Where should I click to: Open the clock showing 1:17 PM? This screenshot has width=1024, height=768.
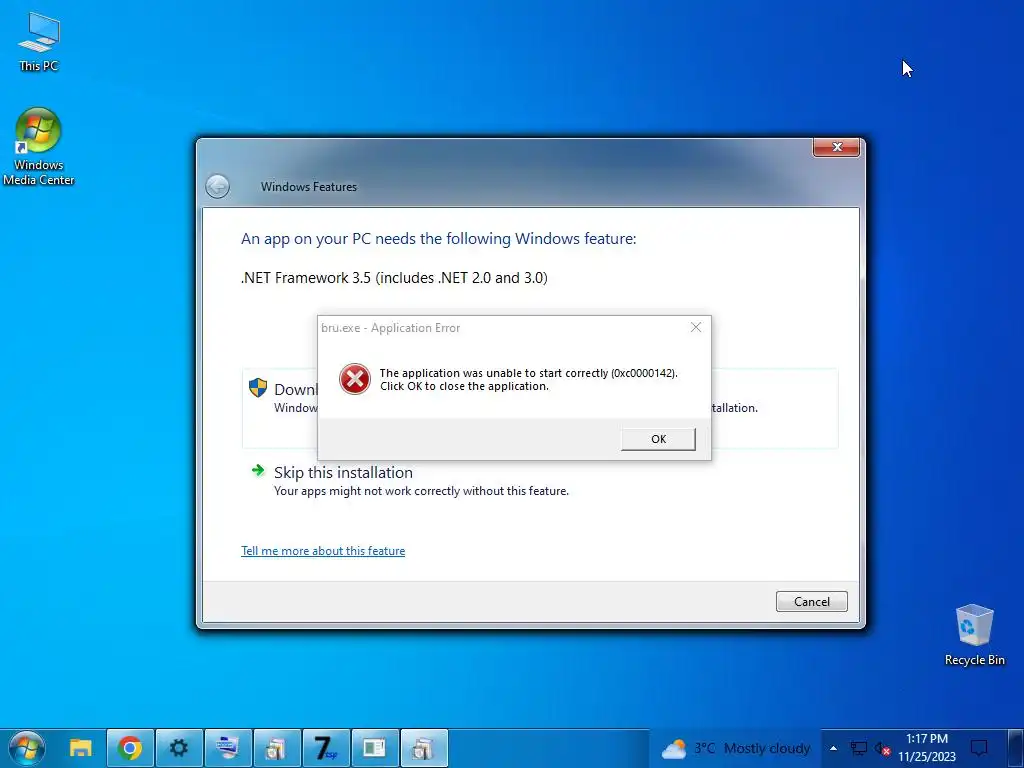[927, 748]
